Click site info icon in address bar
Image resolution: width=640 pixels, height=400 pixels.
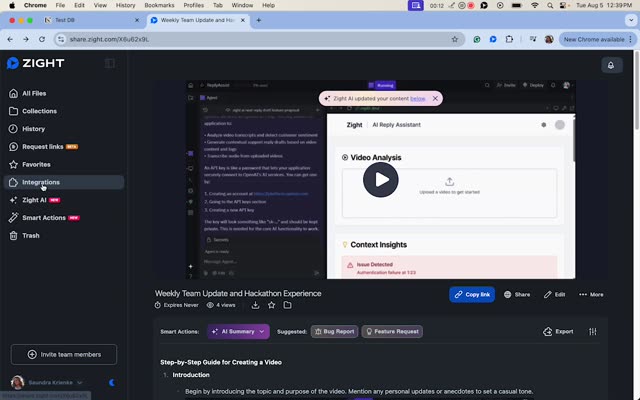point(61,39)
